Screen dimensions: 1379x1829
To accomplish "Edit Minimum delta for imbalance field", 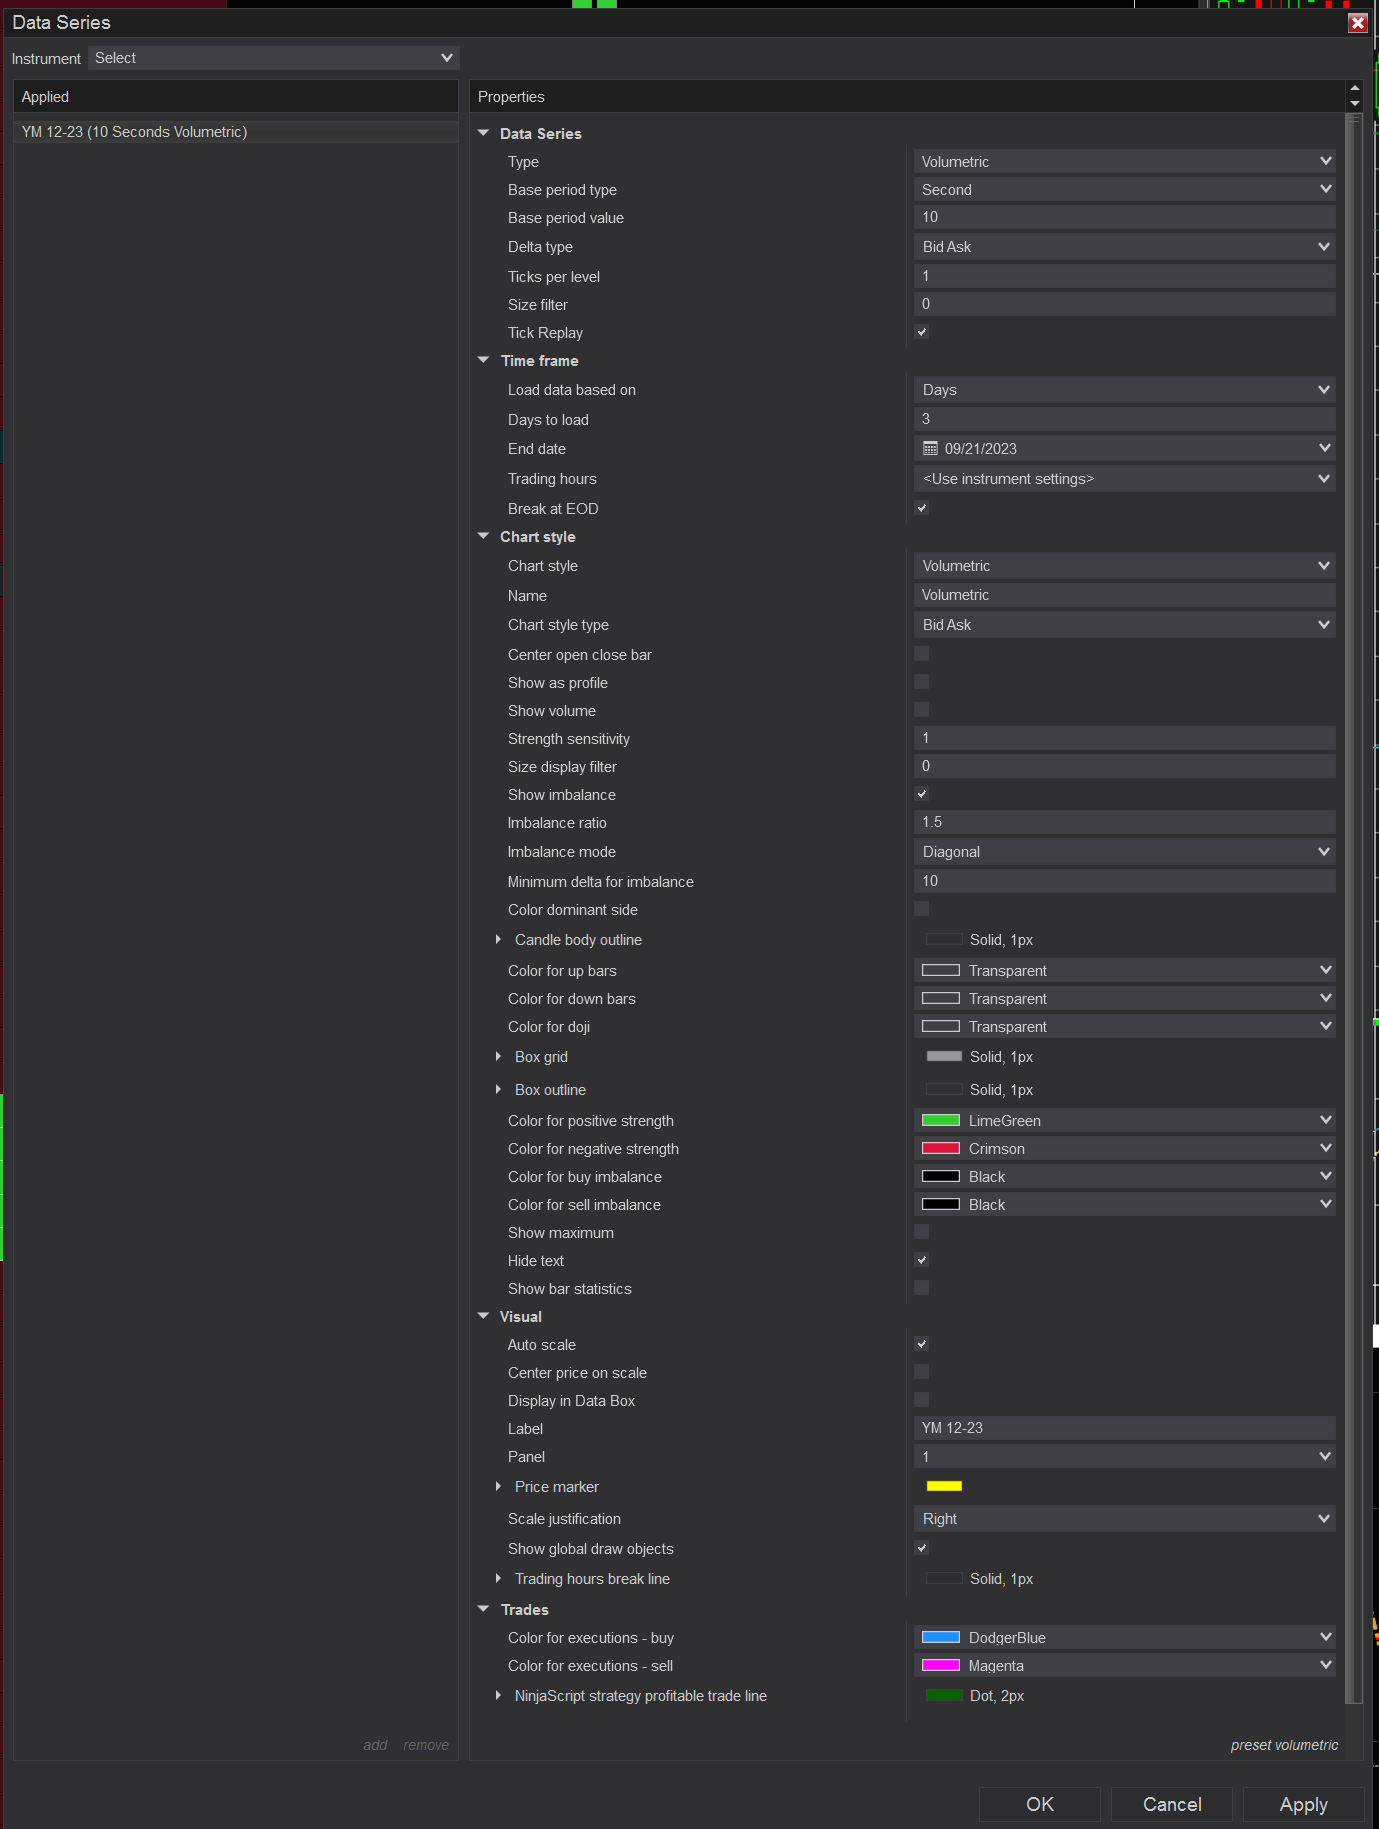I will pos(1125,881).
